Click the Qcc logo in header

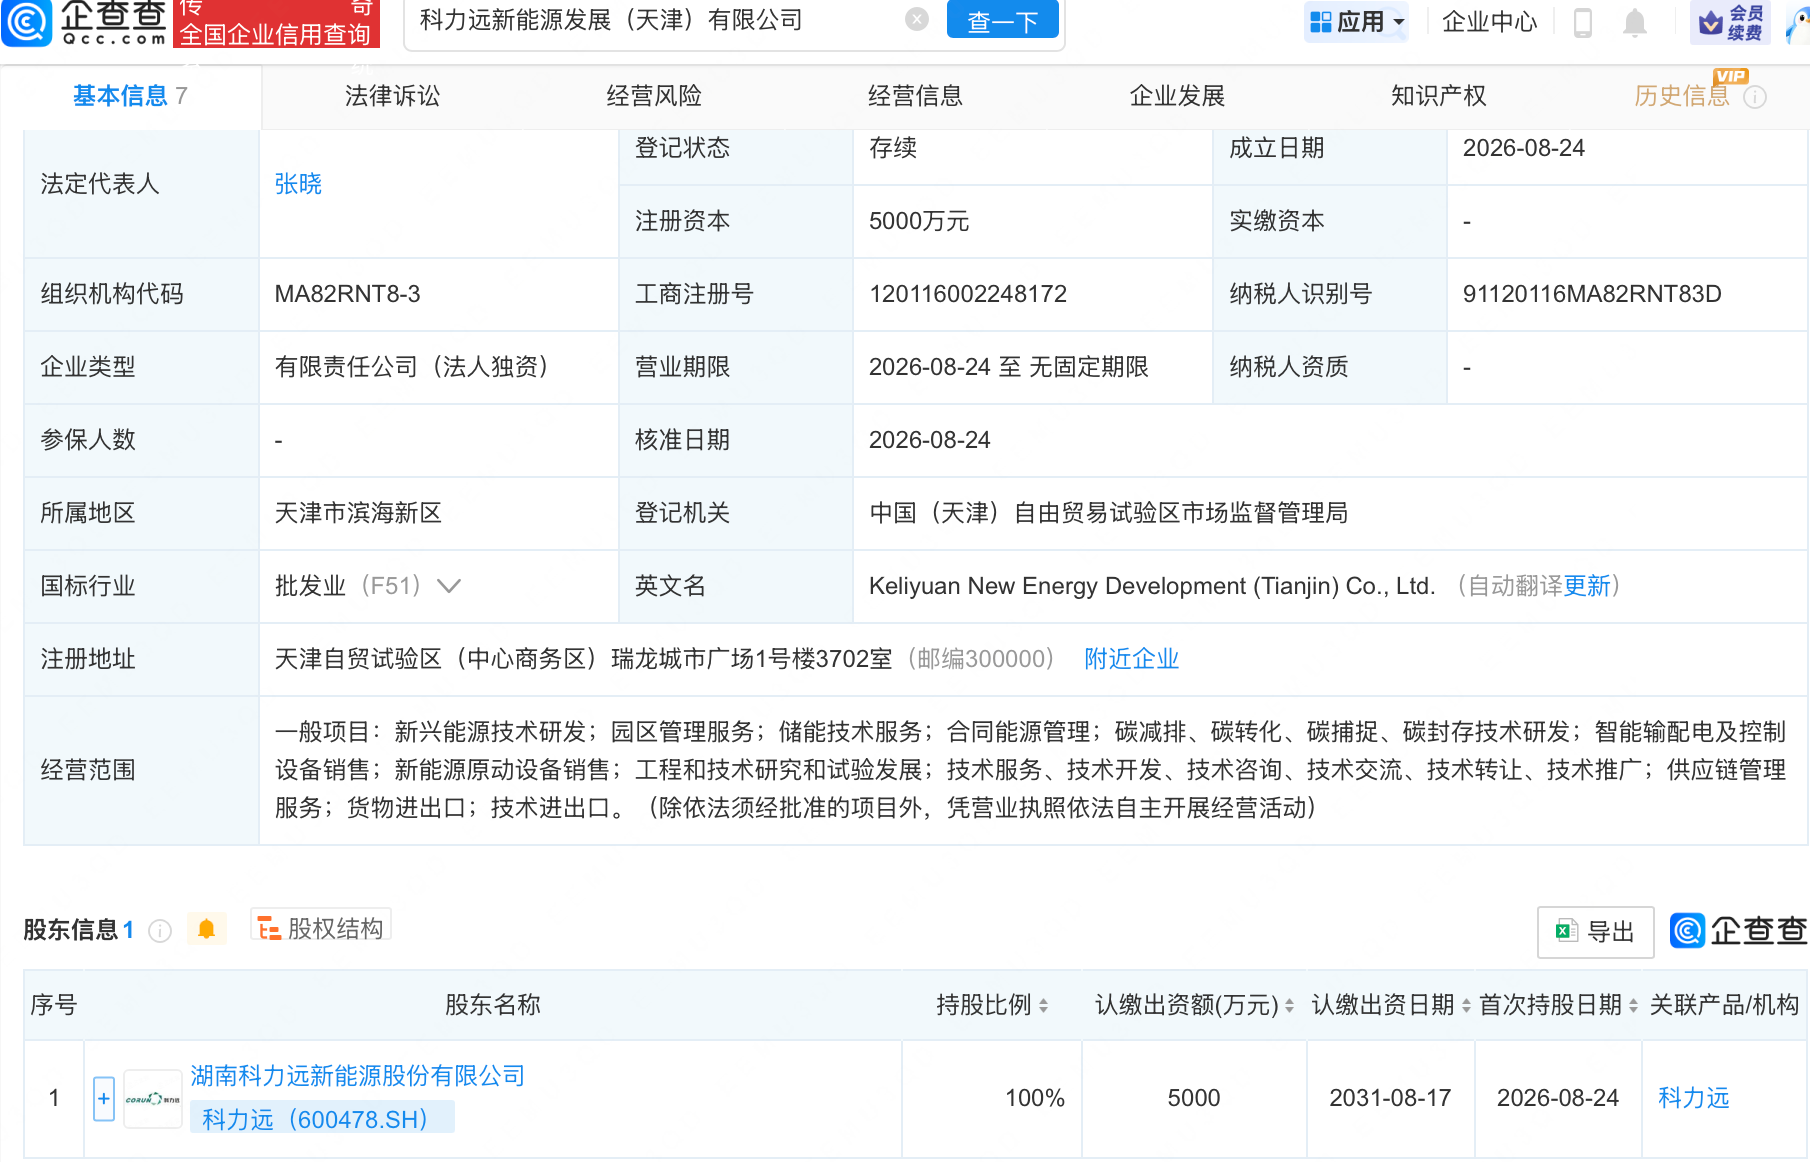pos(85,22)
